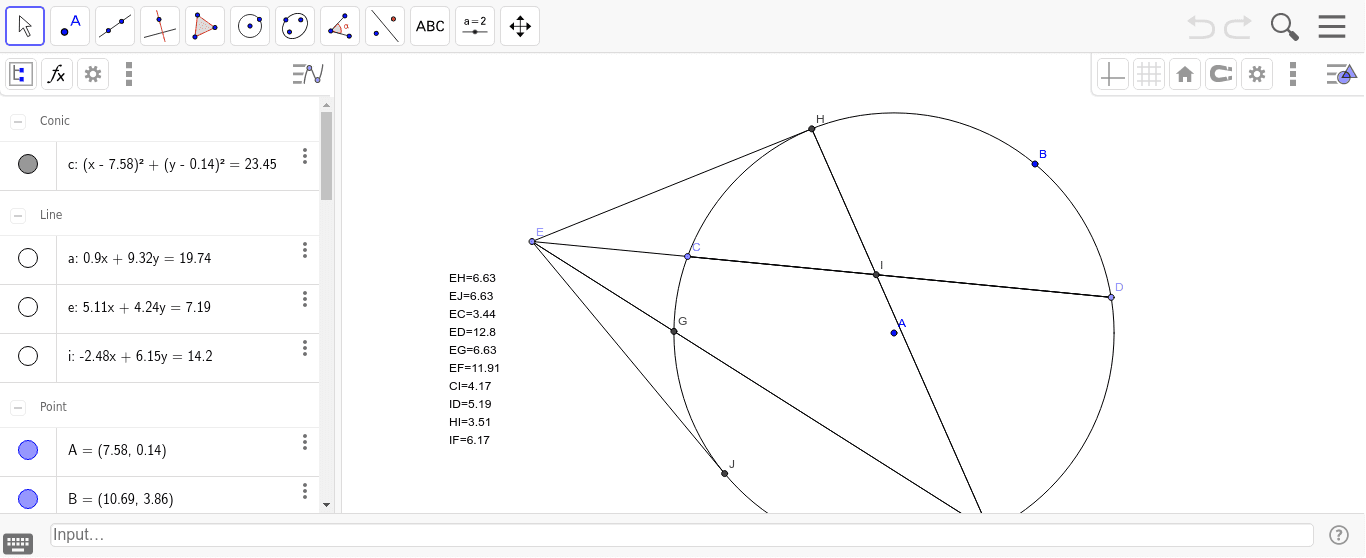This screenshot has height=558, width=1366.
Task: Toggle visibility of line e
Action: pyautogui.click(x=28, y=307)
